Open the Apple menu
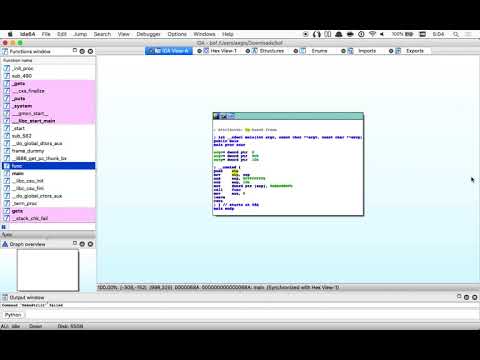 (10, 34)
